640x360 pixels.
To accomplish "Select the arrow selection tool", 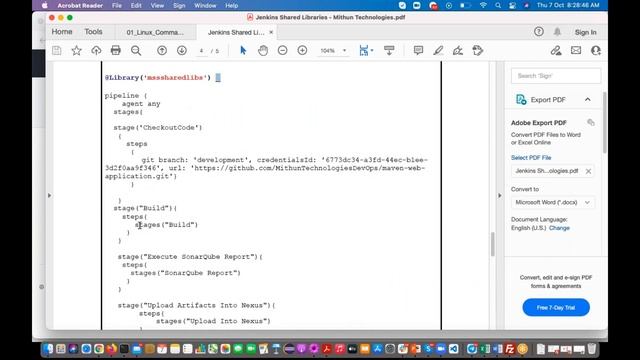I will pyautogui.click(x=243, y=51).
